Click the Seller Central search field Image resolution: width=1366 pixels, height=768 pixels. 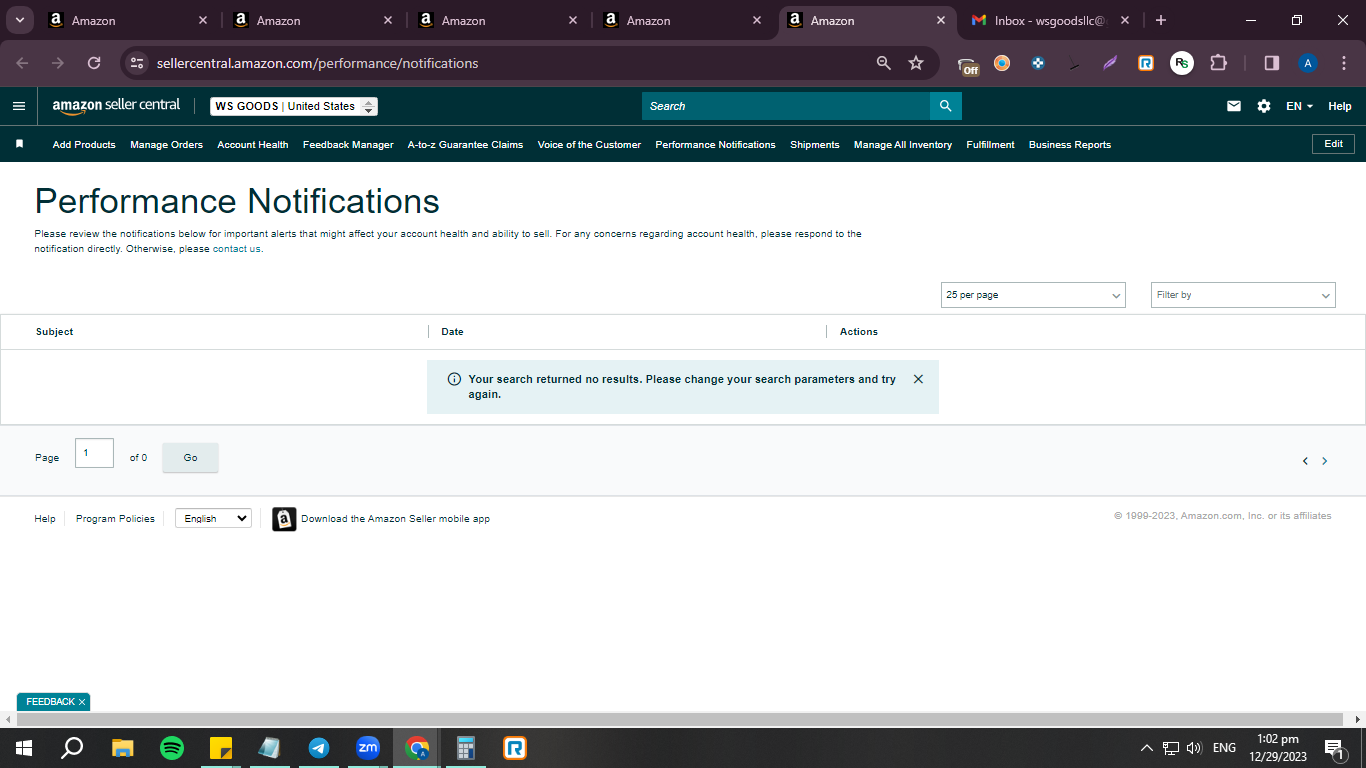[x=786, y=106]
